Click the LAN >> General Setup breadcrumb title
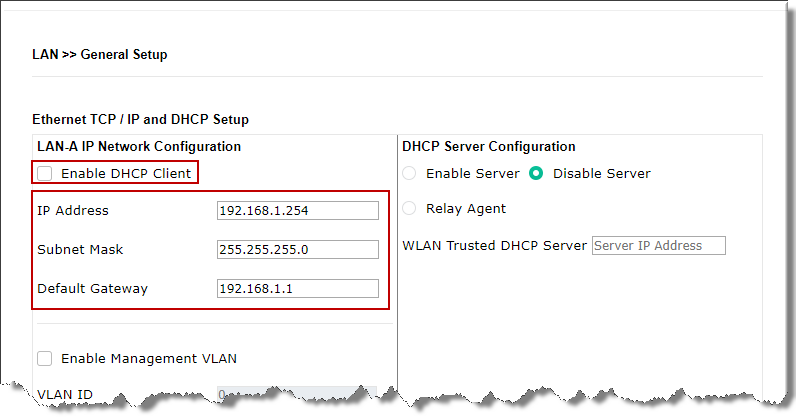Screen dimensions: 796x417 100,55
